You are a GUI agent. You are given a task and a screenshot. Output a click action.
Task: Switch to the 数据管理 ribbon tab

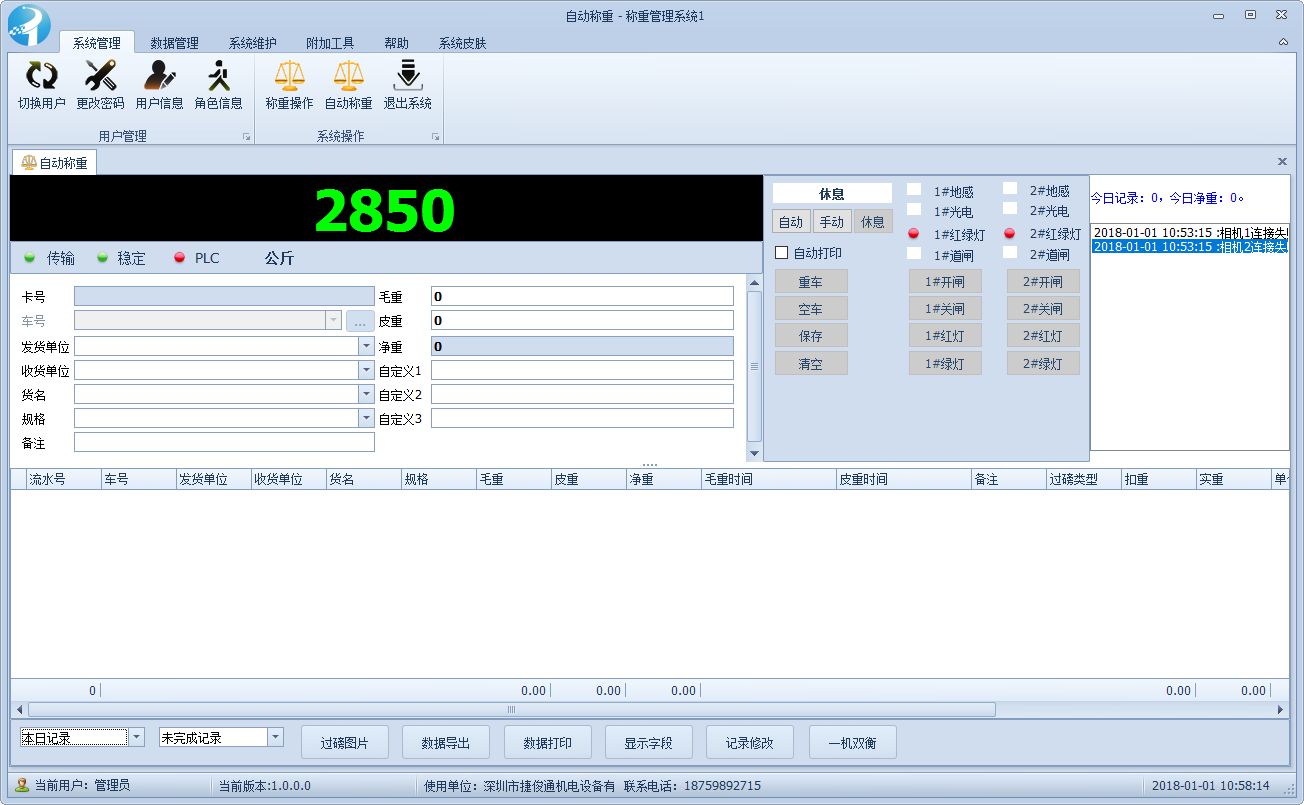[x=174, y=43]
